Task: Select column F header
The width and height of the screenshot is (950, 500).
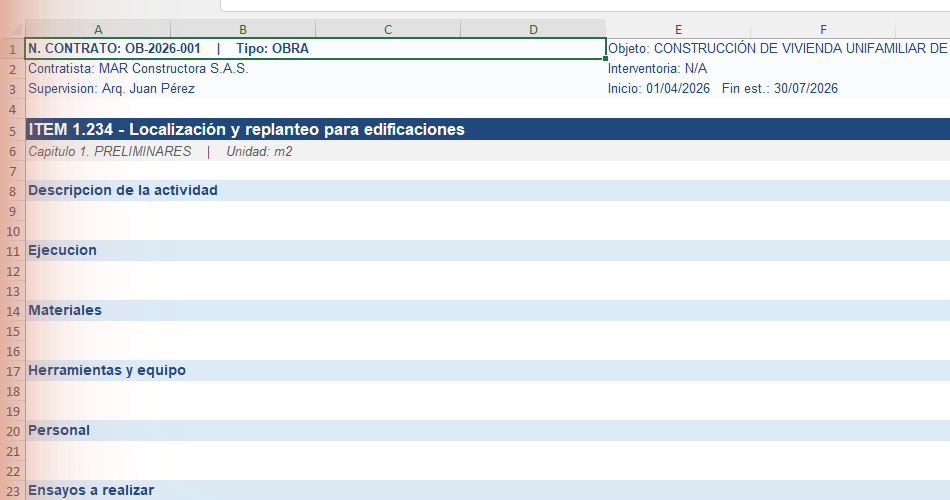Action: pos(823,29)
